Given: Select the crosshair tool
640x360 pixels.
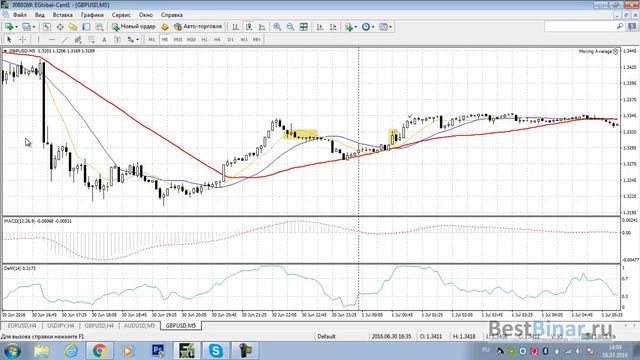Looking at the screenshot, I should pos(23,40).
